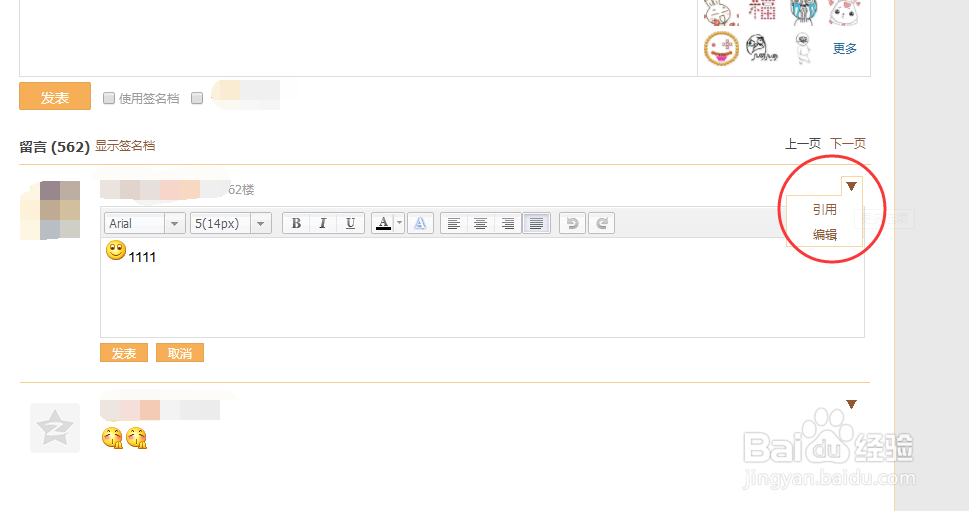Screen dimensions: 969x511
Task: Toggle italic formatting in comment editor
Action: (323, 223)
